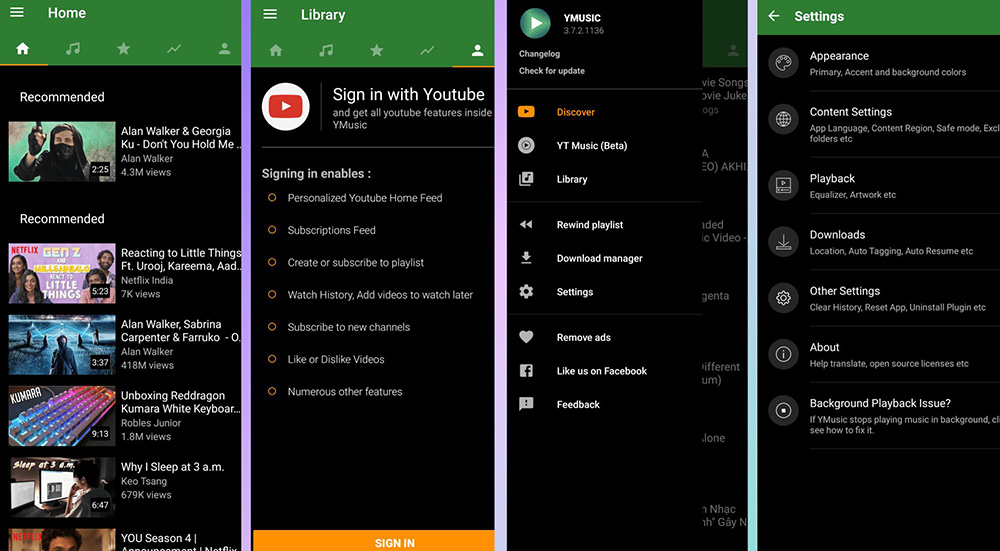Tap the music note tab on Home screen
1000x551 pixels.
point(72,49)
